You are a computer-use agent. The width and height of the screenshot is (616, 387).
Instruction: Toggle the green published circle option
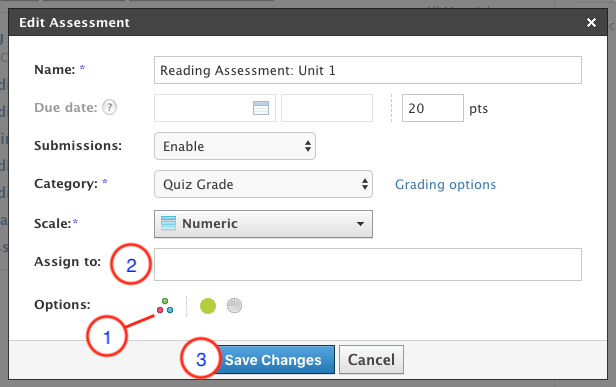coord(208,306)
